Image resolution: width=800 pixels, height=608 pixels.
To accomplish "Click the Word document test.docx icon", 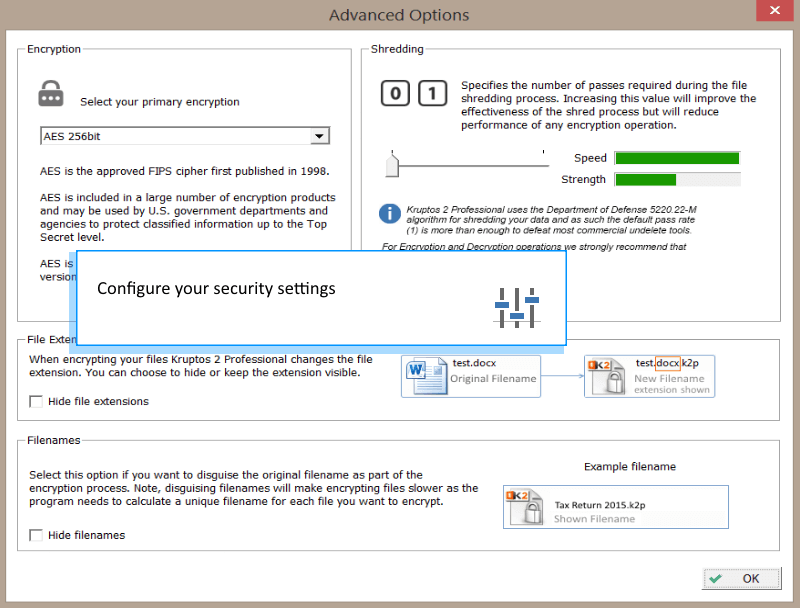I will (x=426, y=376).
